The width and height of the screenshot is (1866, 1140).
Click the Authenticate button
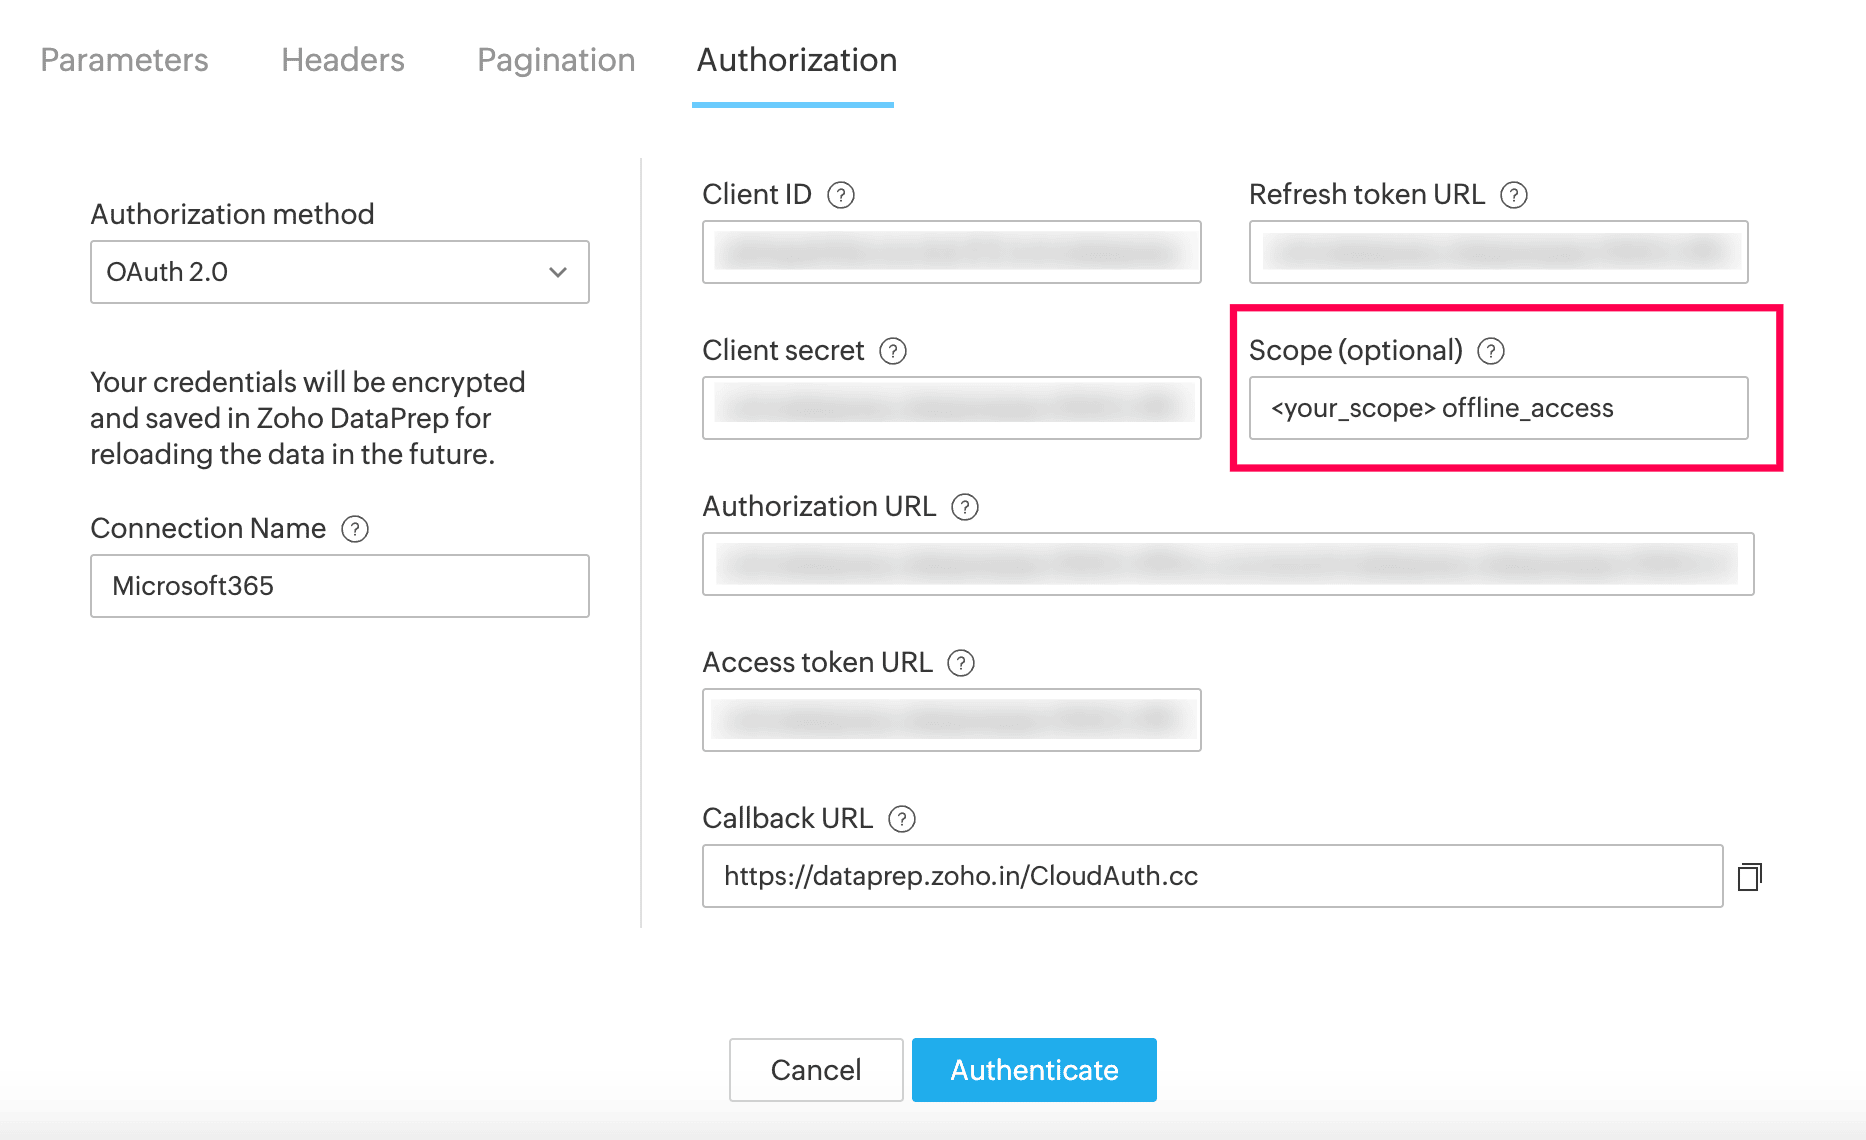(x=1034, y=1070)
